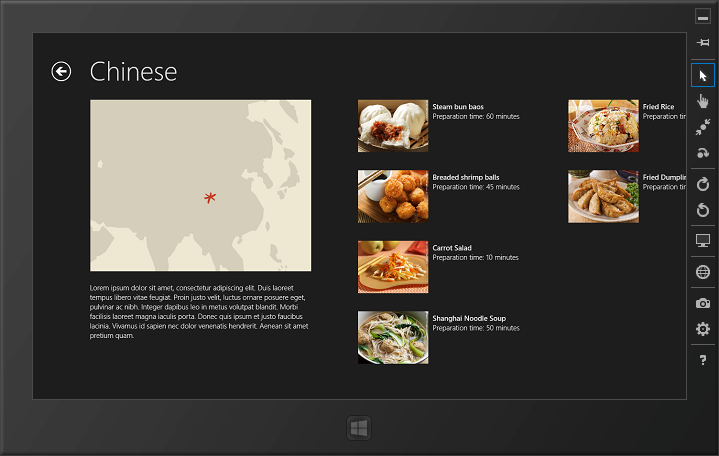Screen dimensions: 719x456
Task: Click the red asterisk marker on map
Action: pos(210,198)
